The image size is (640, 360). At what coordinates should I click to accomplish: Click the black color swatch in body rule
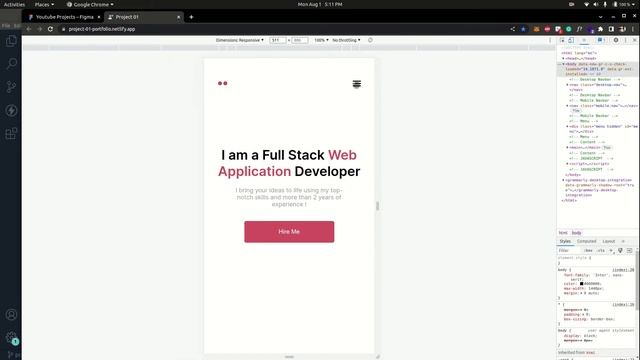click(581, 284)
